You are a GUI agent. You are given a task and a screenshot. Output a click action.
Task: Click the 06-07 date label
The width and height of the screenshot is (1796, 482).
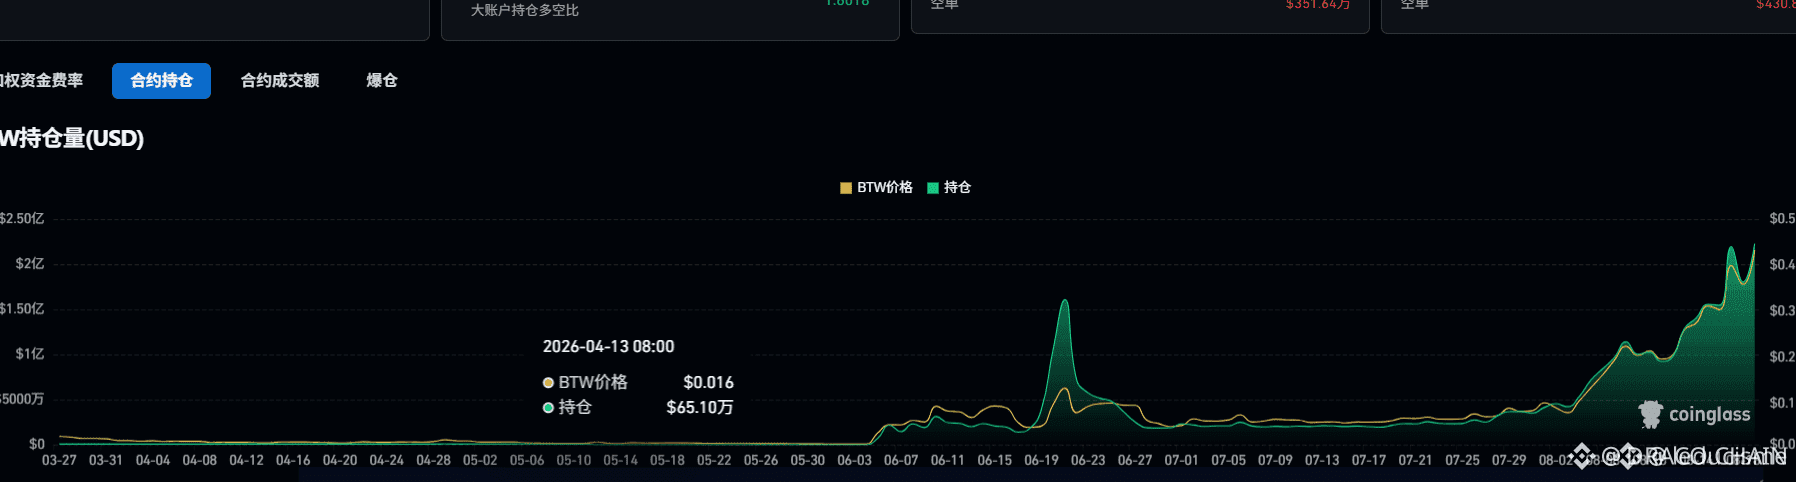[x=901, y=460]
